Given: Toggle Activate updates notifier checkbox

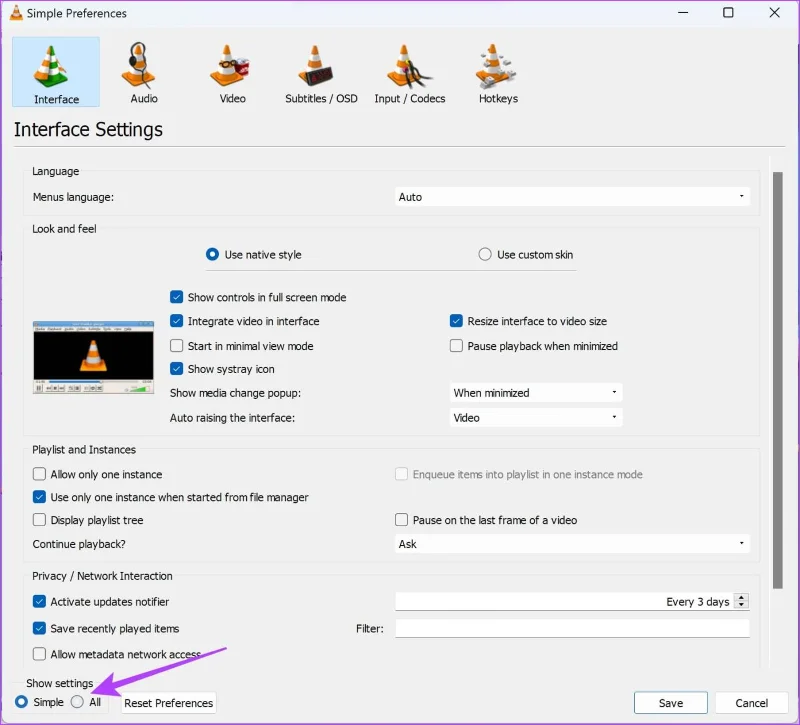Looking at the screenshot, I should pos(39,602).
